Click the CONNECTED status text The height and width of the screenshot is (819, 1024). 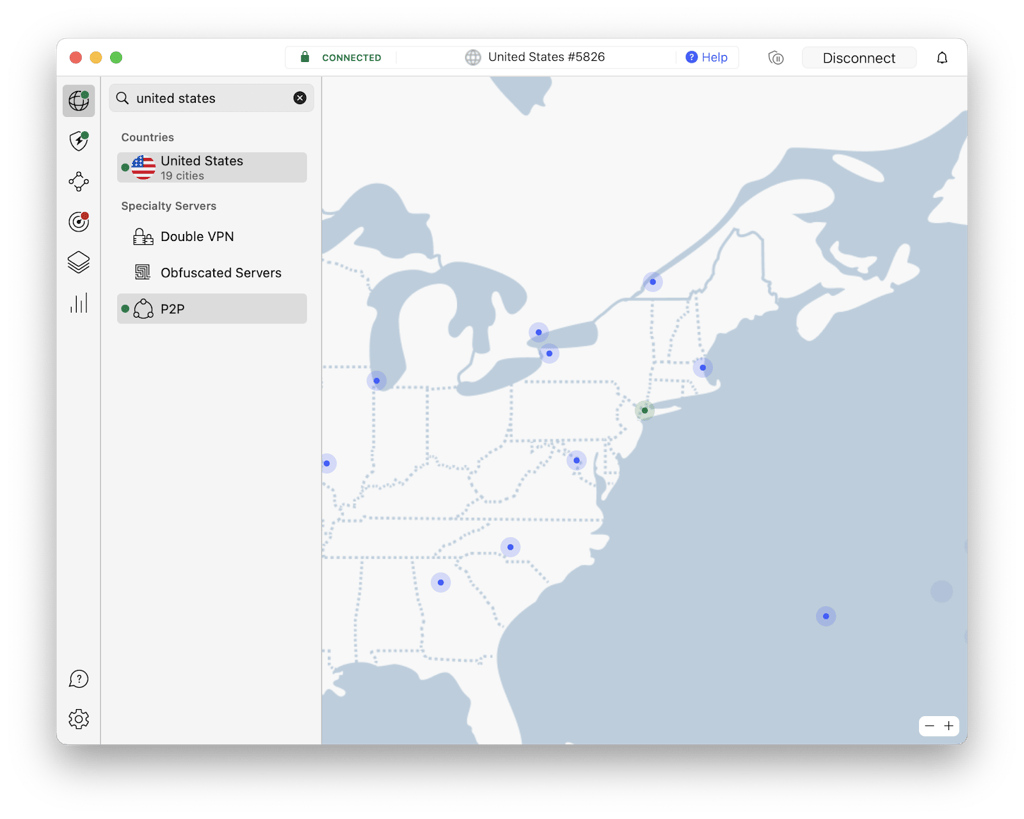point(351,57)
